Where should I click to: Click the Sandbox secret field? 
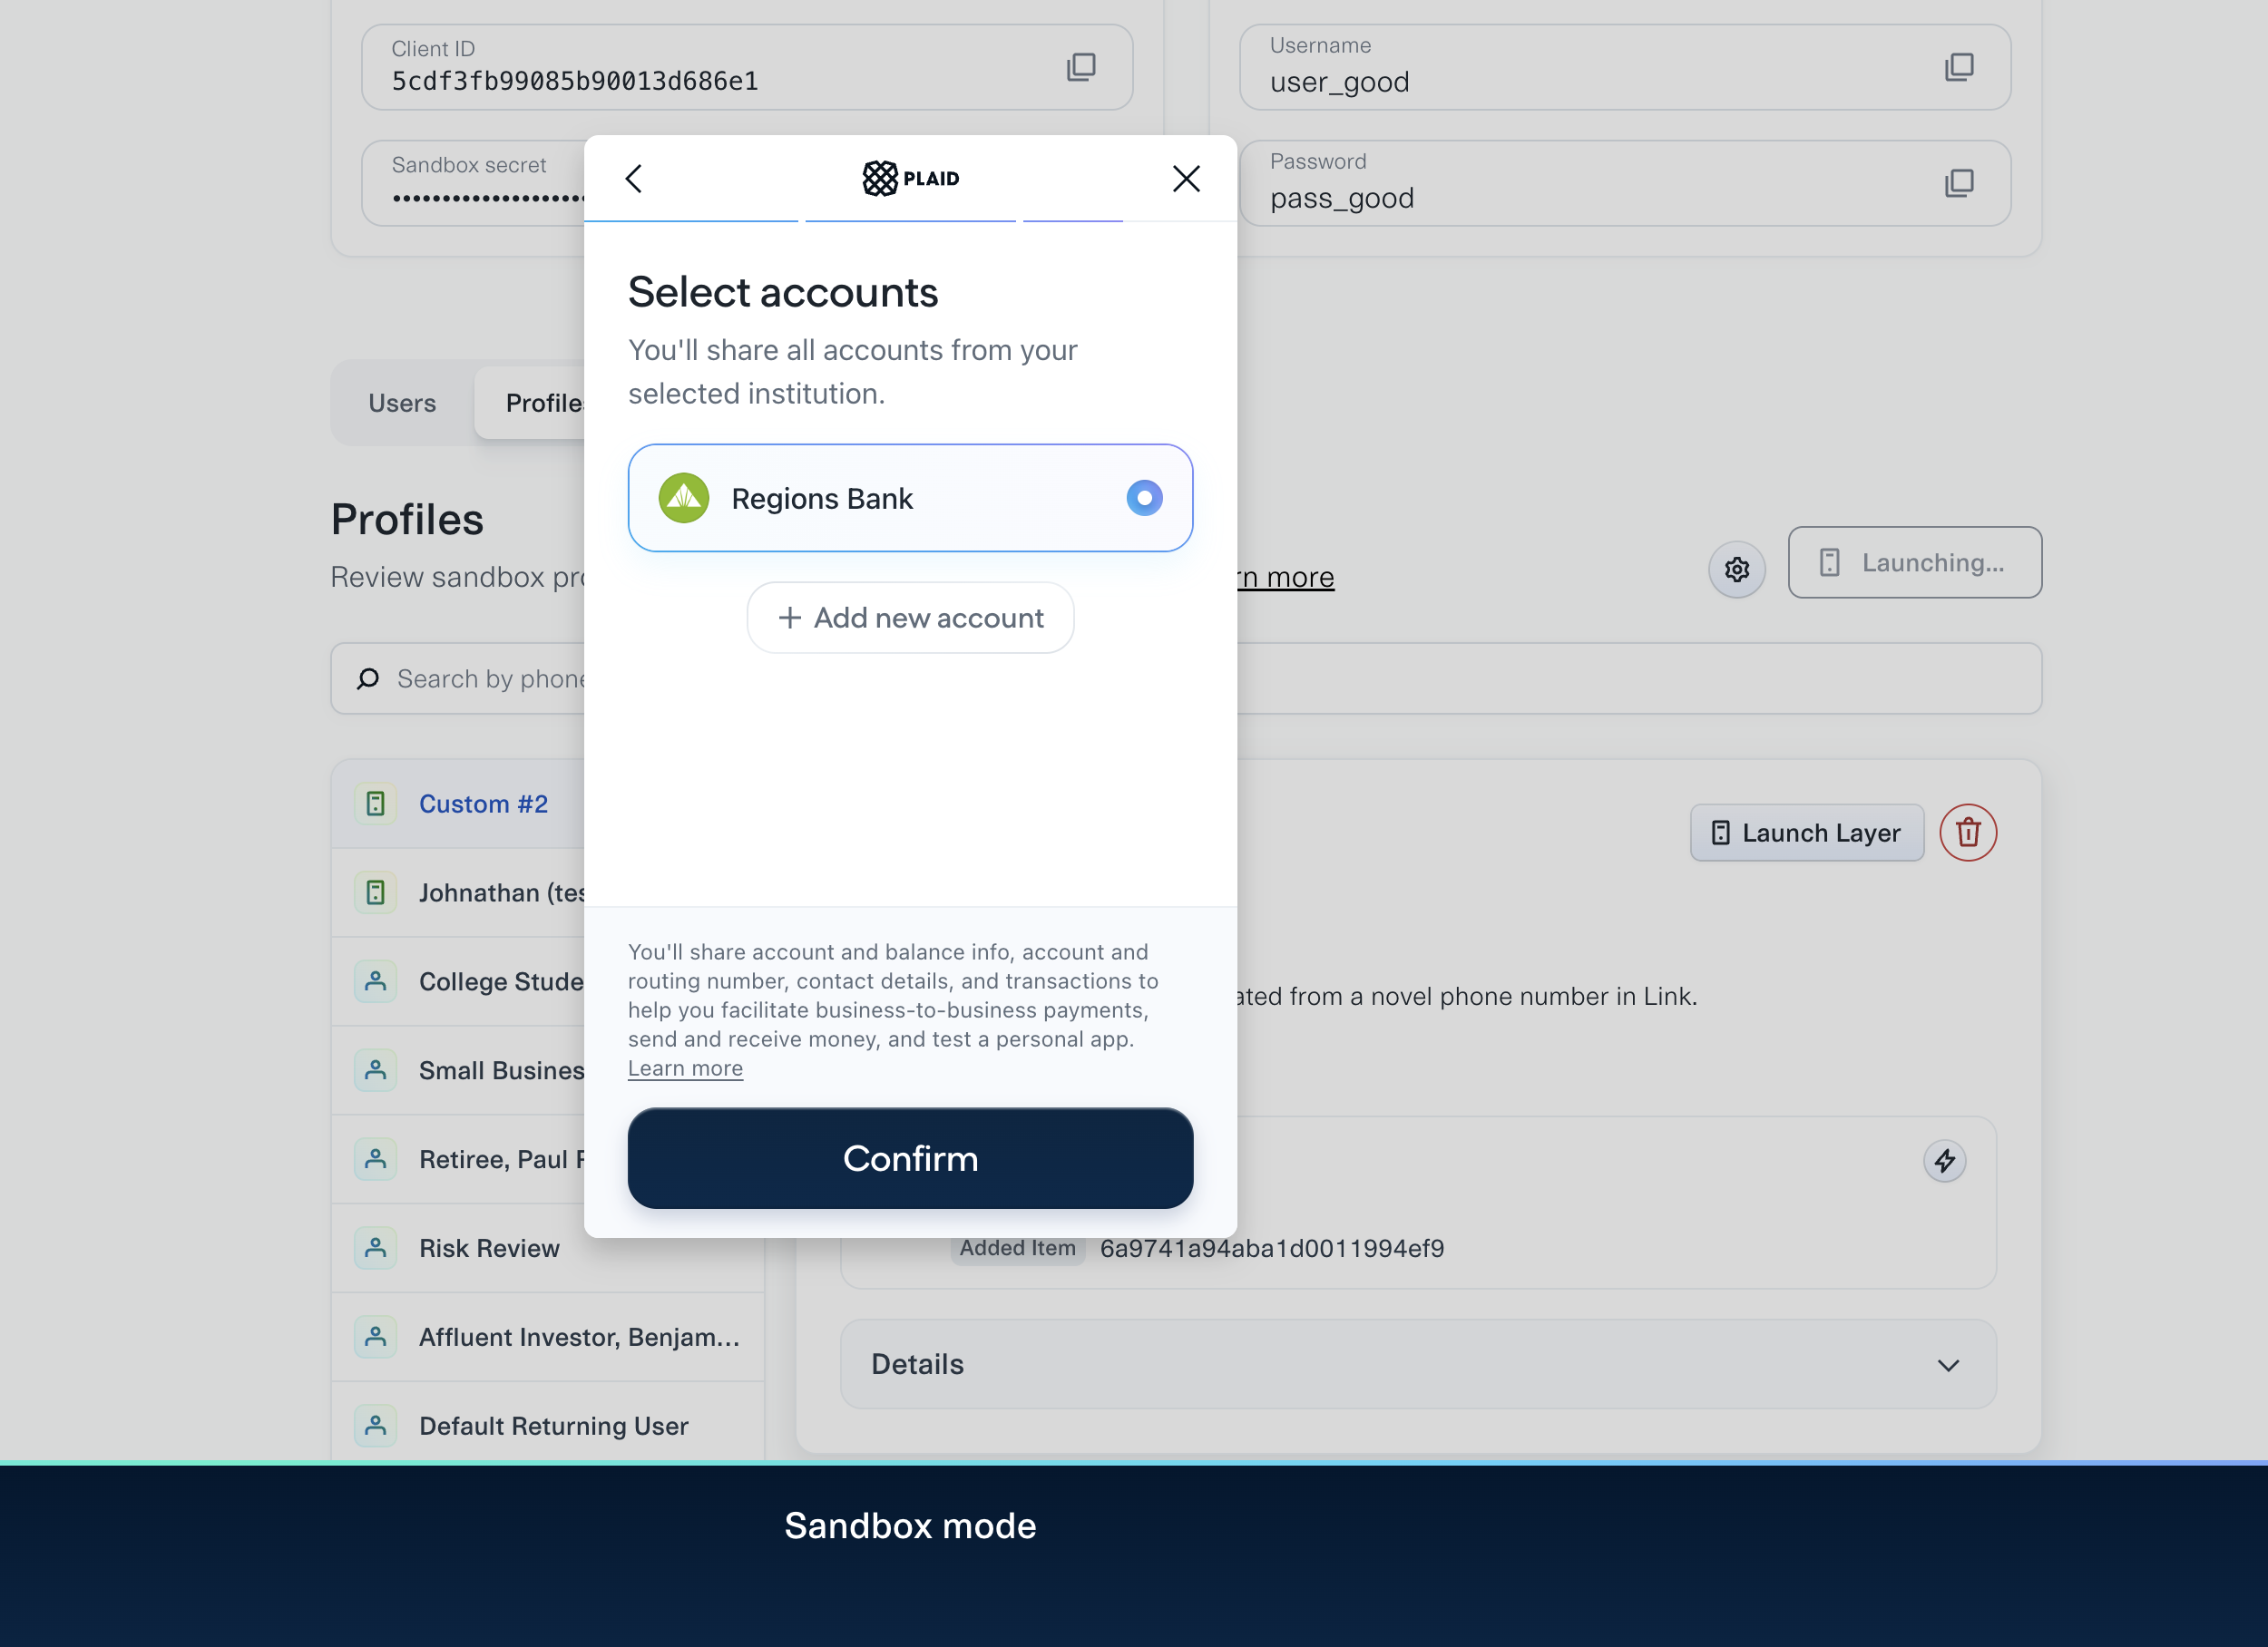pyautogui.click(x=473, y=183)
